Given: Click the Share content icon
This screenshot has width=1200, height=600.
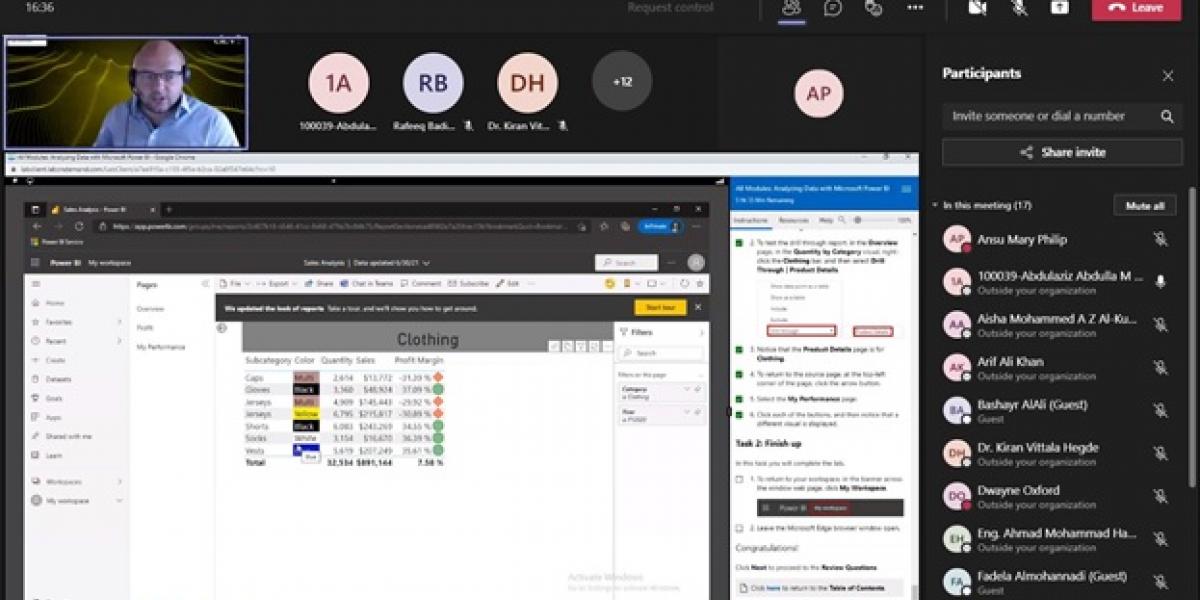Looking at the screenshot, I should pos(1060,8).
